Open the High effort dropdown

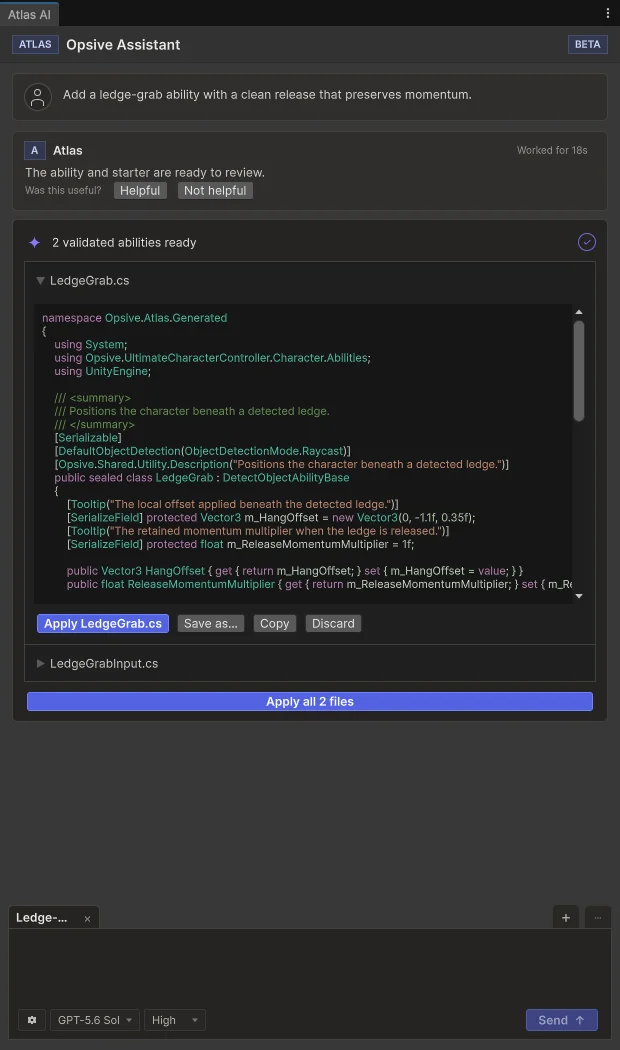(175, 1020)
